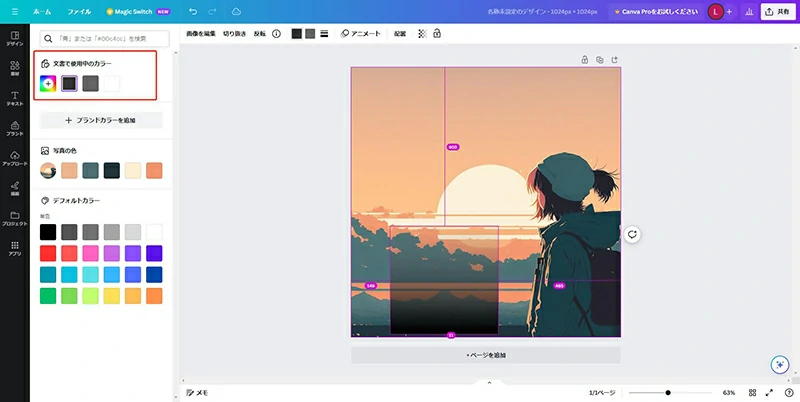The height and width of the screenshot is (402, 800).
Task: Redo the last action
Action: [x=214, y=12]
